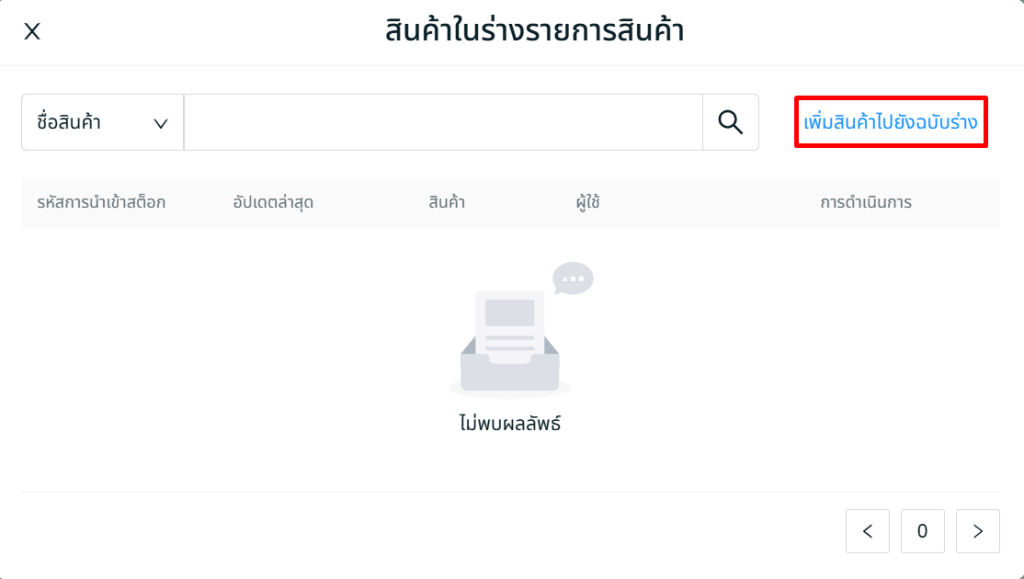Click the dialog title สินค้าในร่างรายการสินค้า

[534, 31]
